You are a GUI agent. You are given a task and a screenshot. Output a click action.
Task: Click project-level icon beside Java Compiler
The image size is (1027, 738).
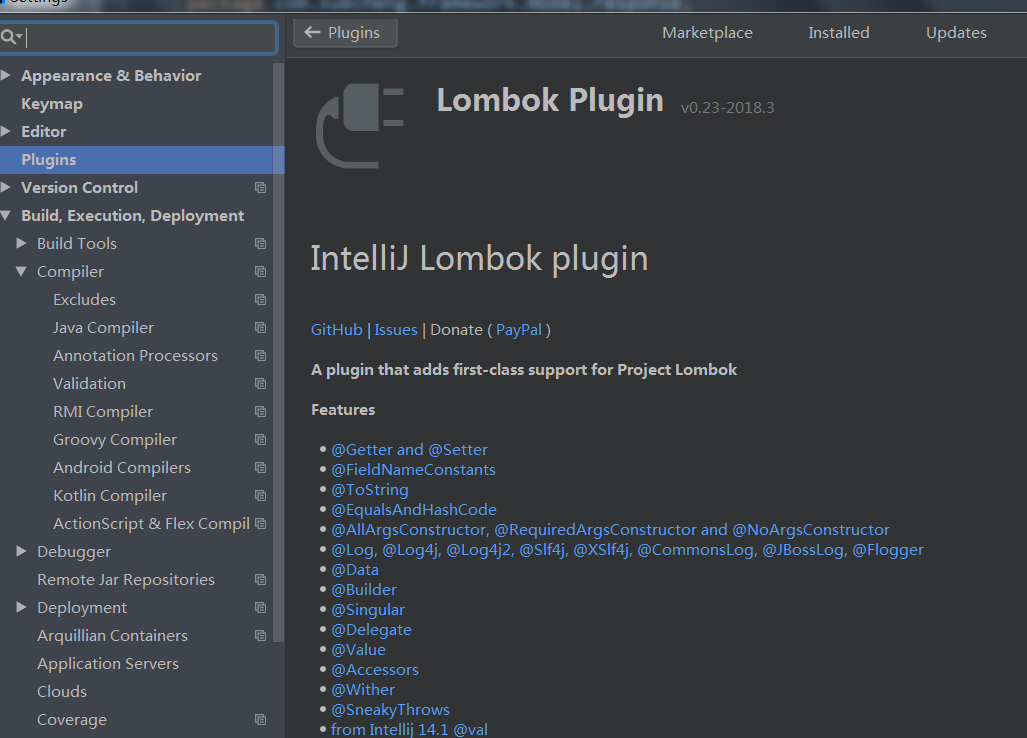coord(261,327)
